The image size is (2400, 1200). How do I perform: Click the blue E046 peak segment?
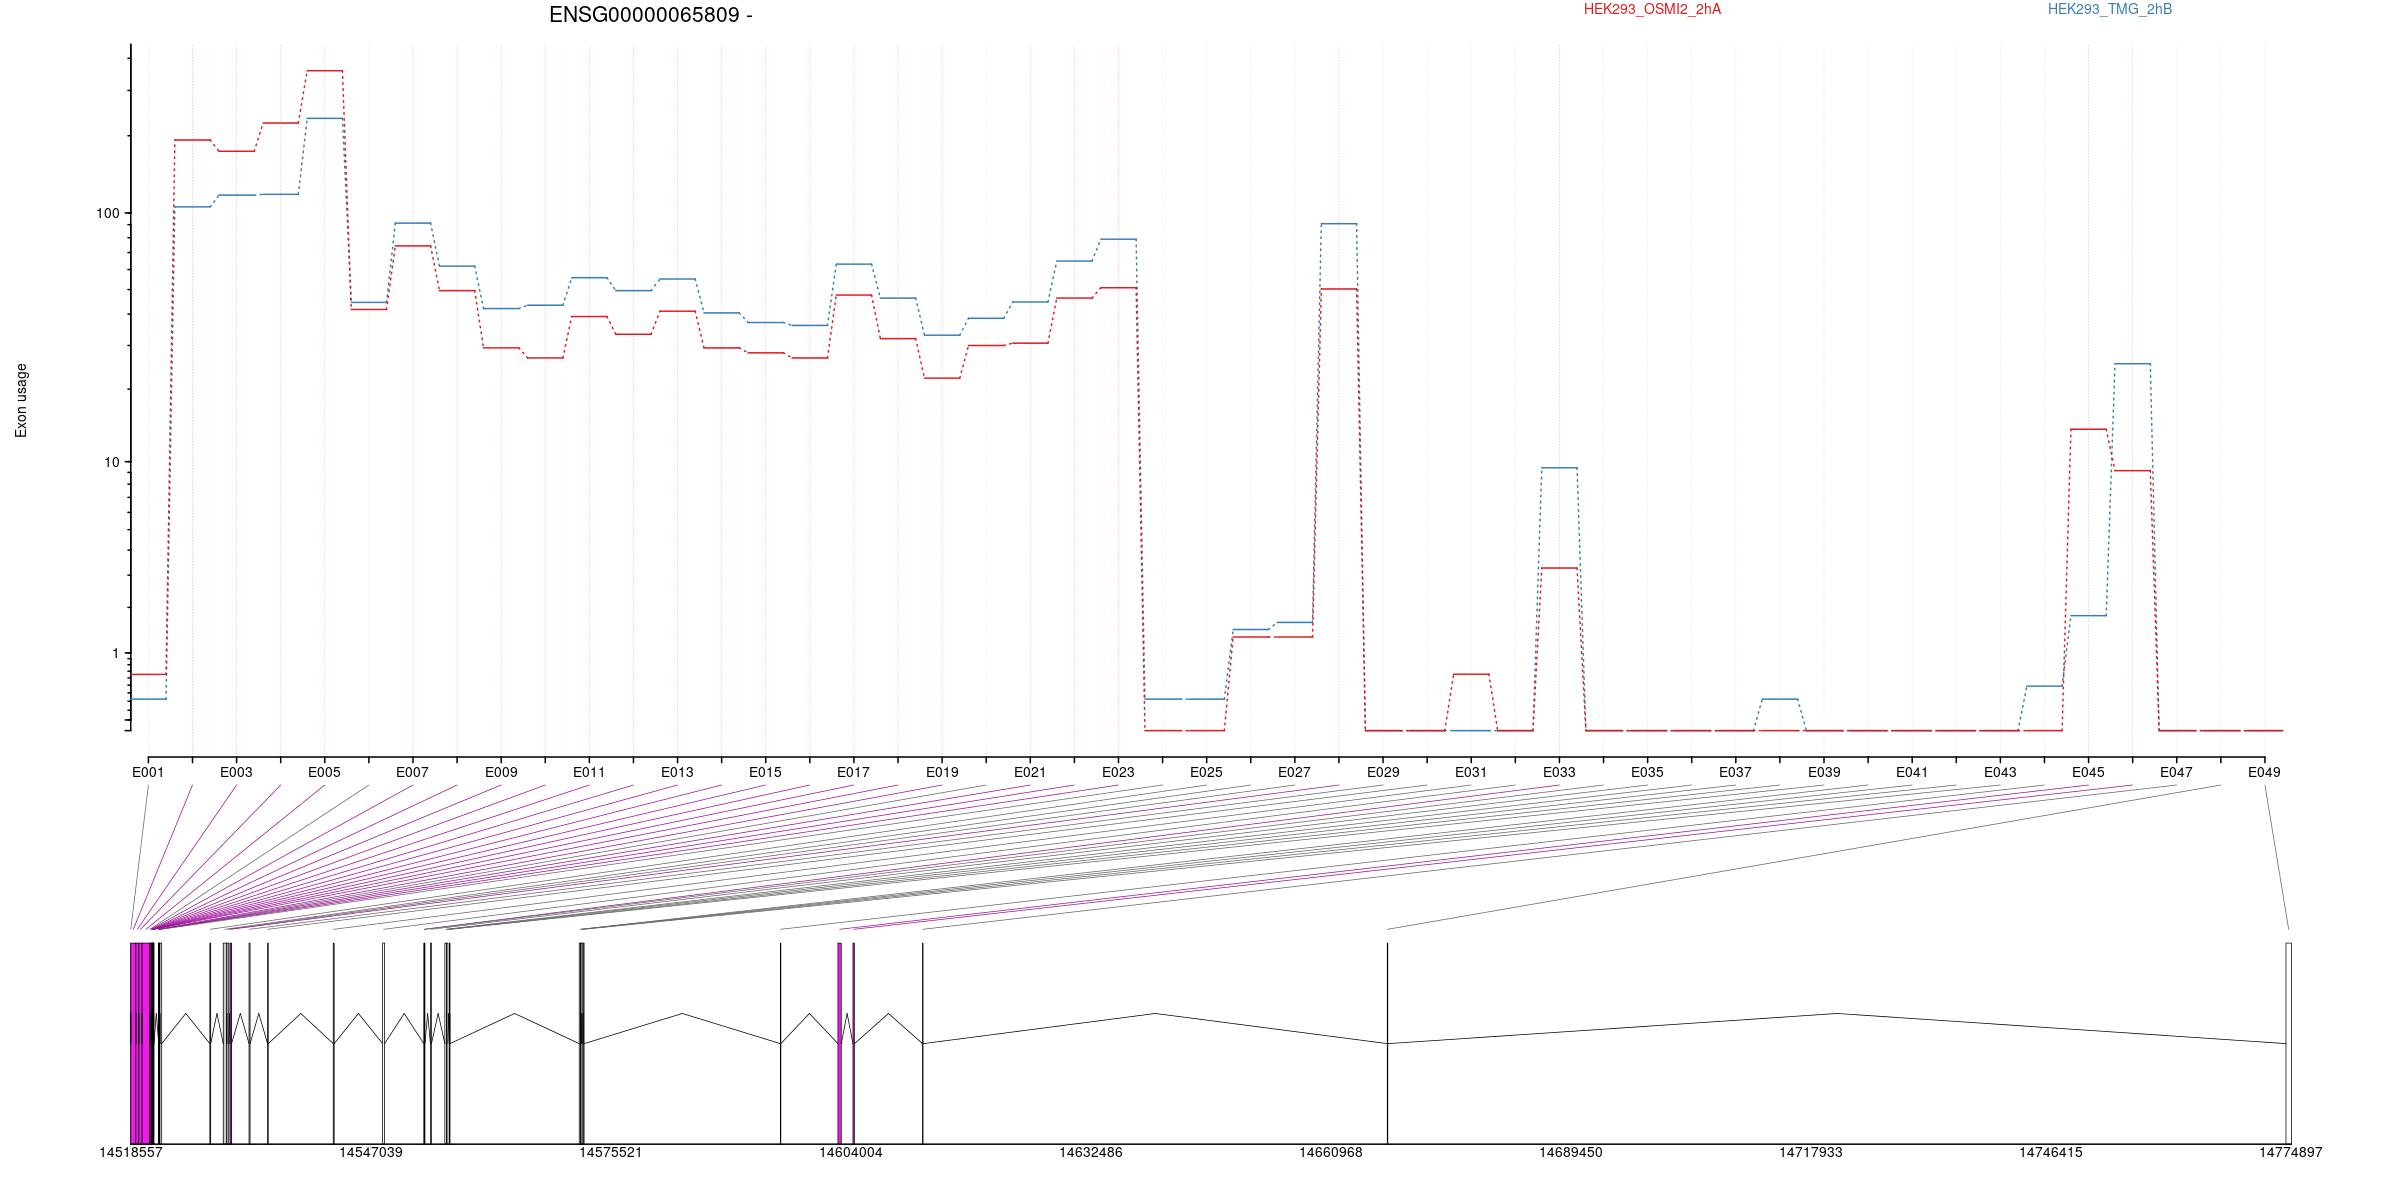[x=2132, y=364]
